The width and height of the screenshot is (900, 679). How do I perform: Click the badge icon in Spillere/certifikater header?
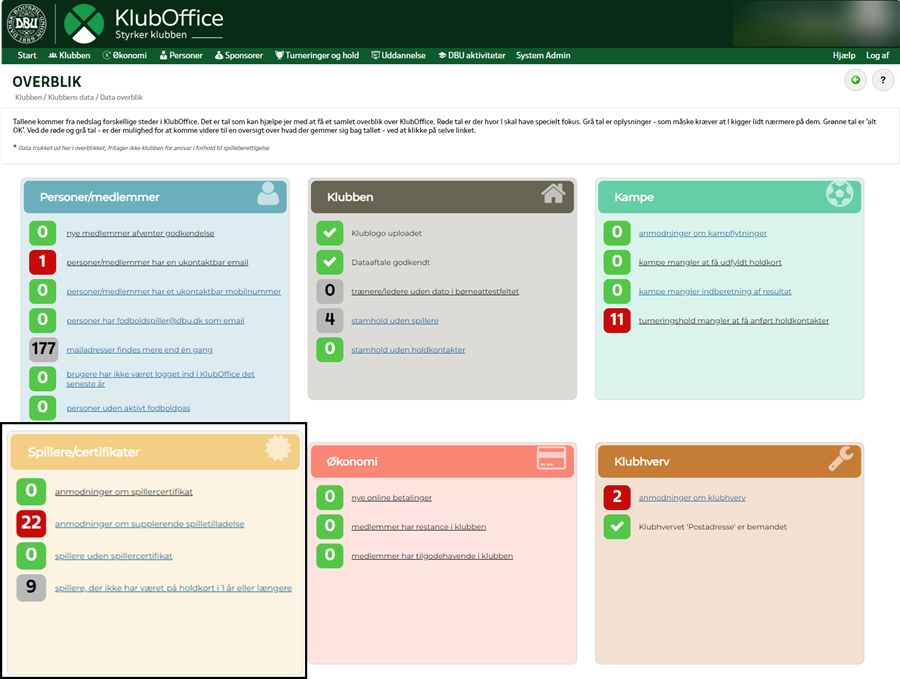278,448
